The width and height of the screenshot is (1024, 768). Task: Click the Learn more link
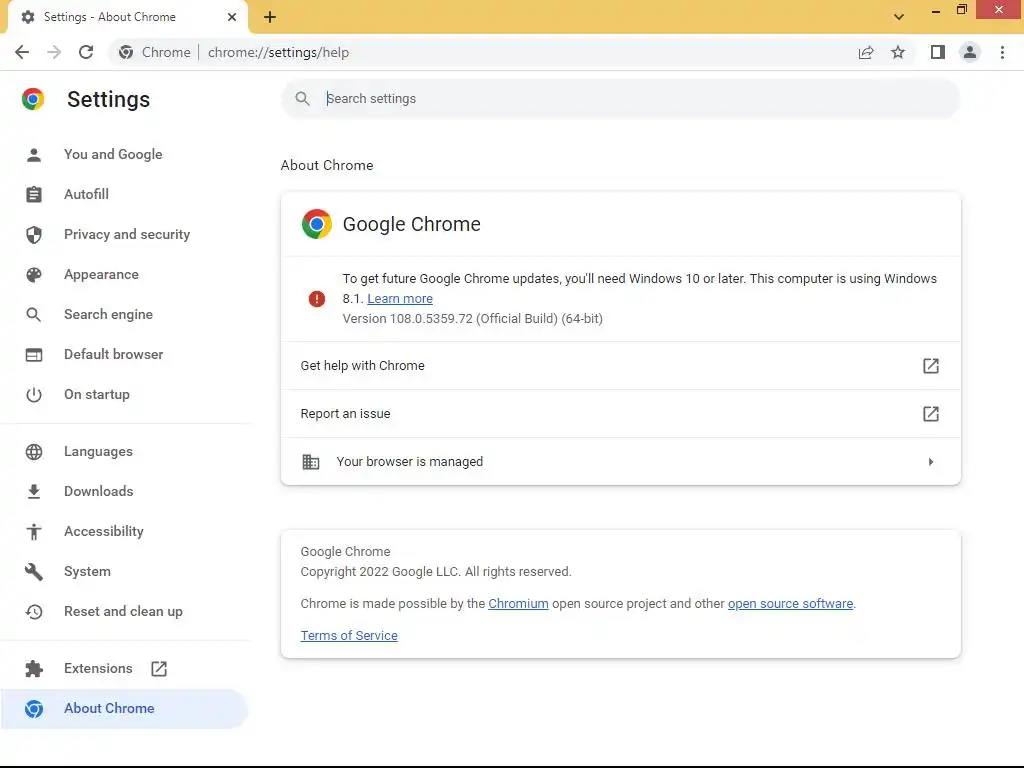point(400,298)
